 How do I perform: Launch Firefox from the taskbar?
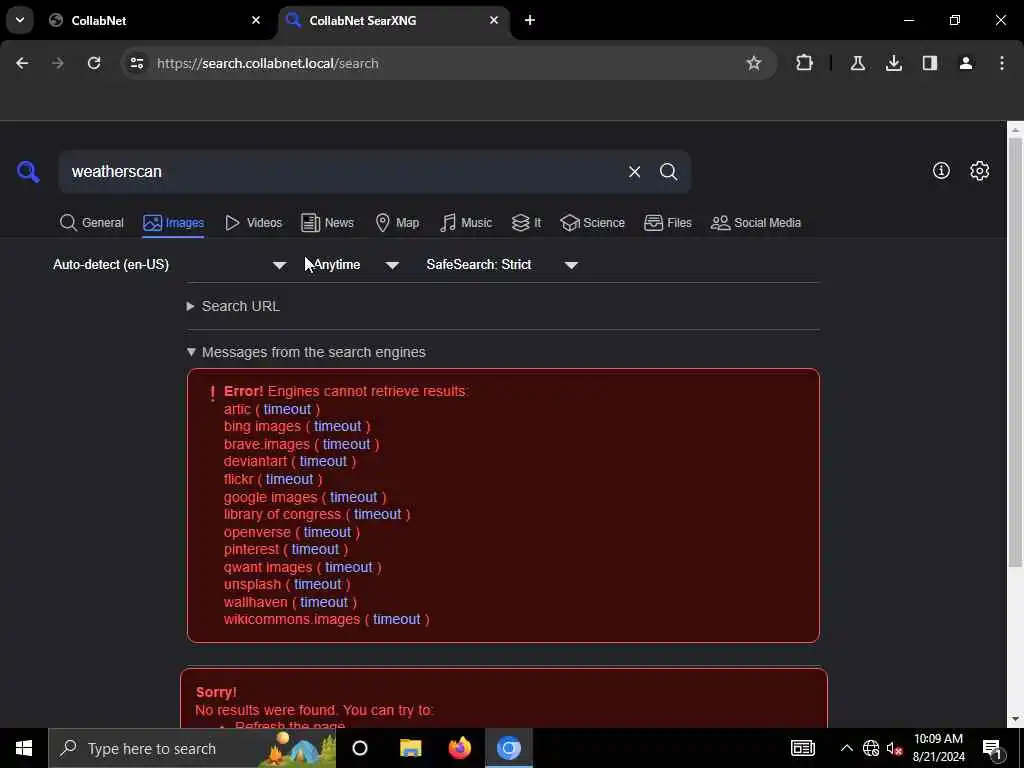click(x=460, y=748)
